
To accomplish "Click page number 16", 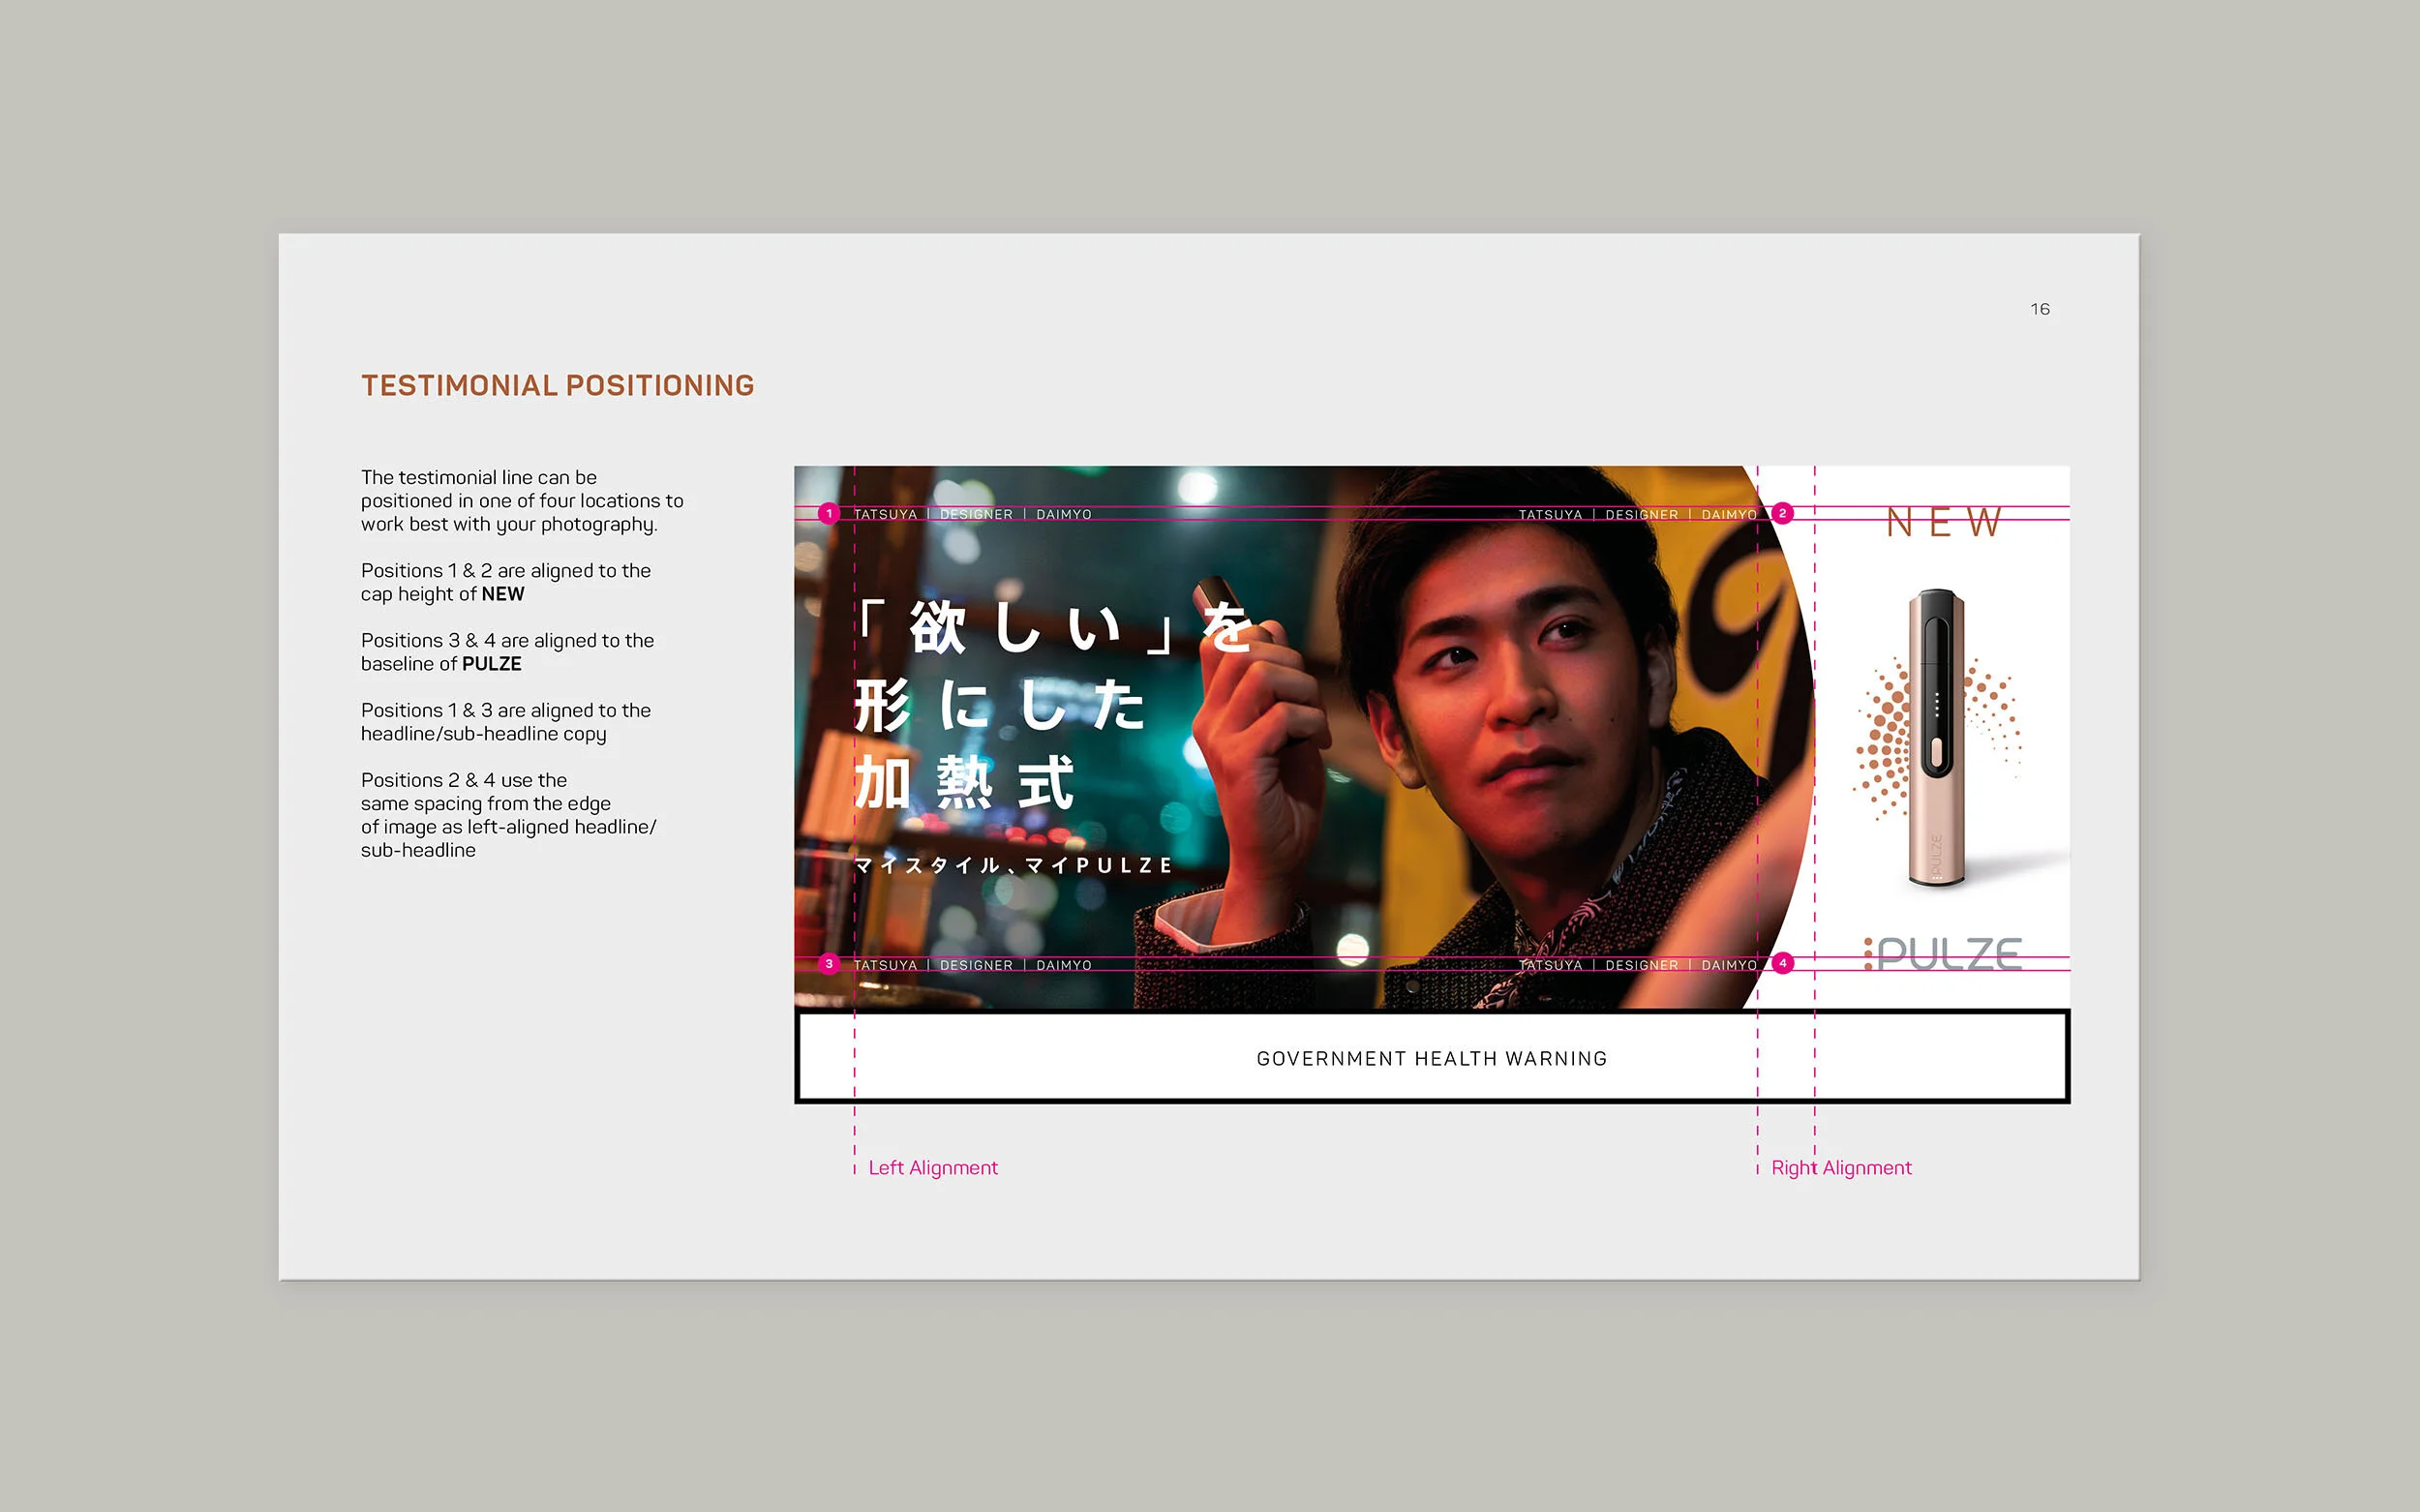I will click(2040, 309).
